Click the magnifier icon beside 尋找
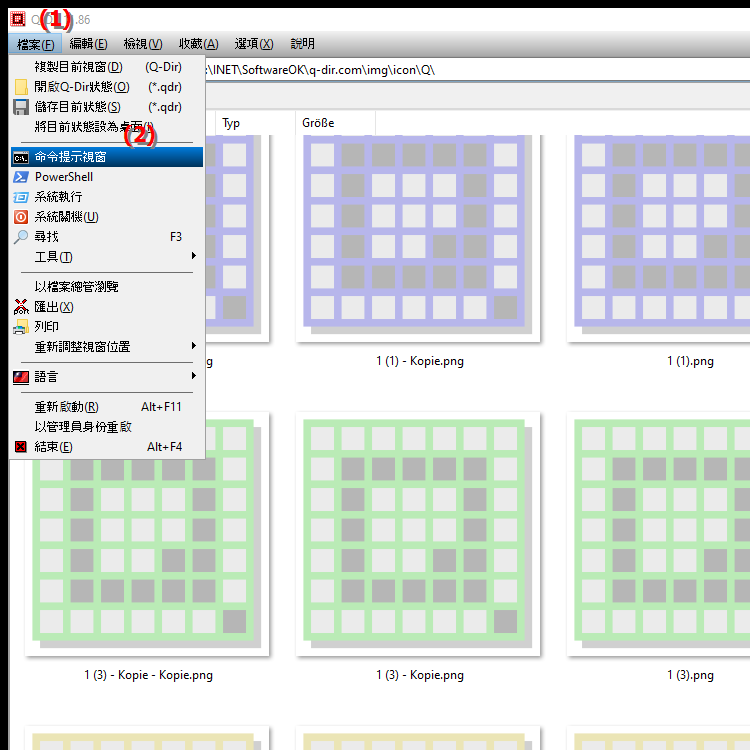750x750 pixels. tap(21, 237)
